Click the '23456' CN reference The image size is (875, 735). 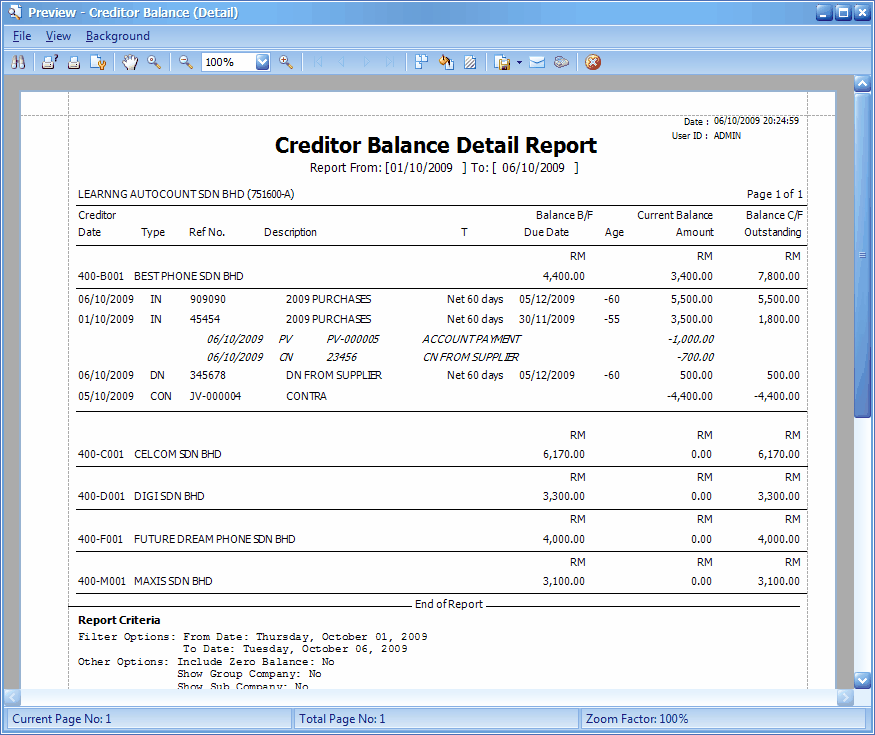pos(342,357)
